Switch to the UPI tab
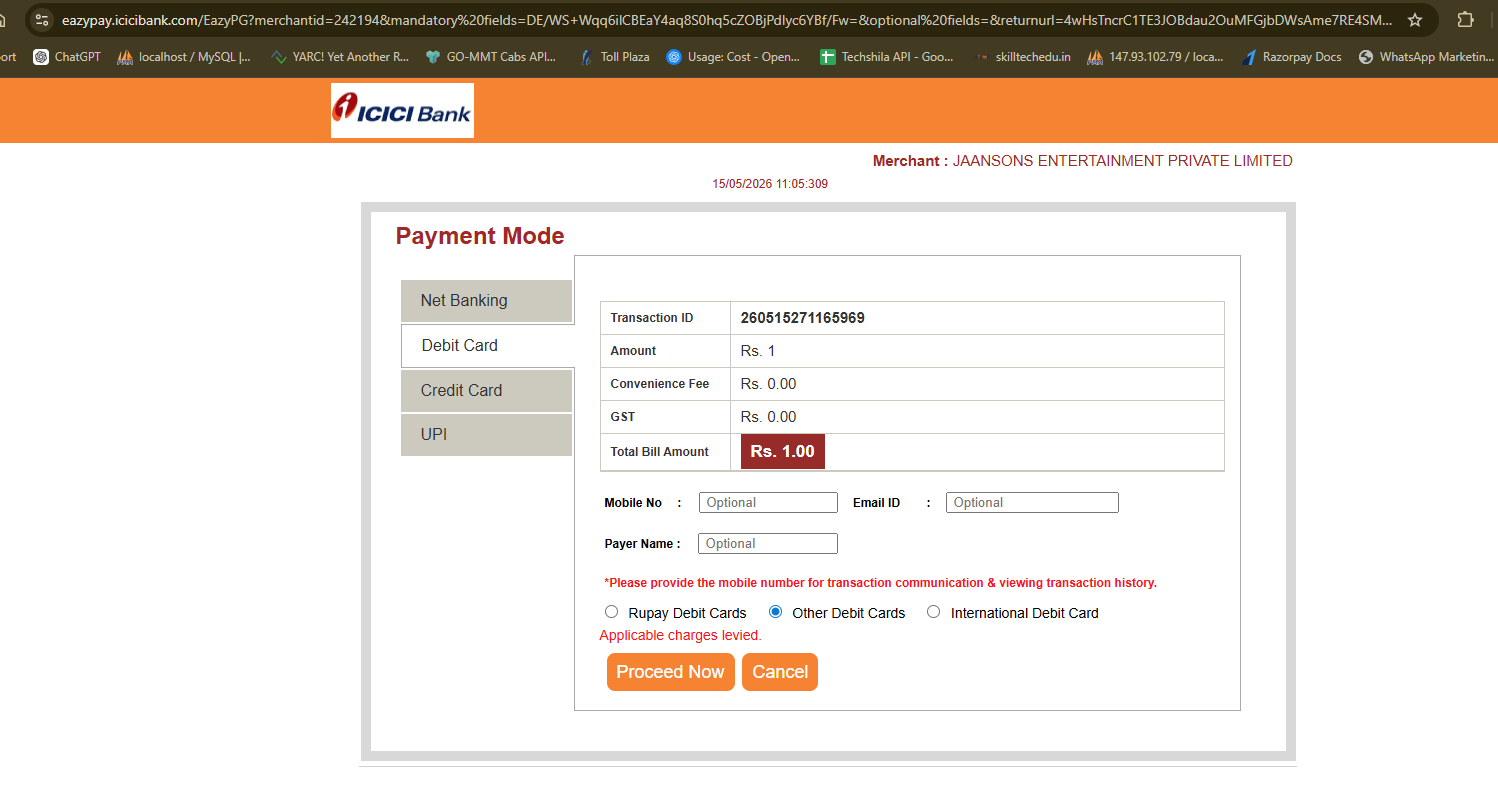 [486, 435]
